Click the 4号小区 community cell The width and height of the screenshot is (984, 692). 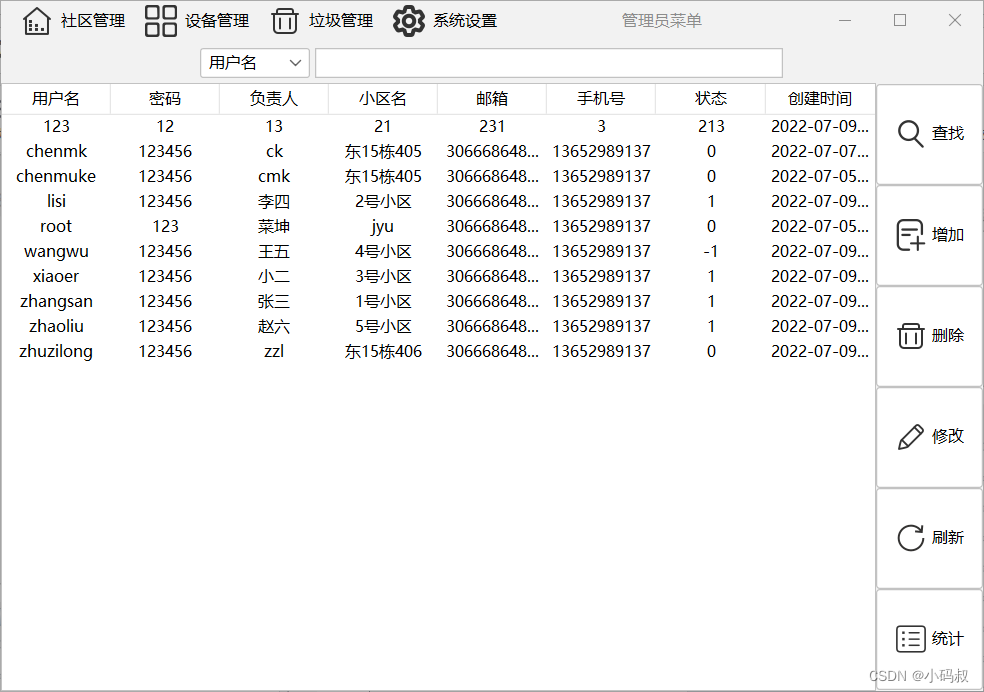pyautogui.click(x=383, y=252)
